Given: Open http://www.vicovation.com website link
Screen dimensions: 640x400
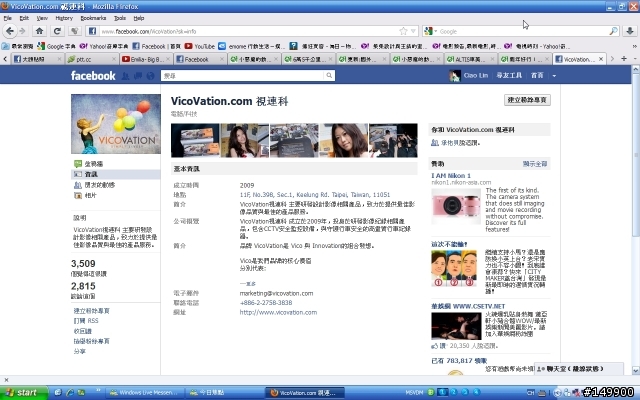Looking at the screenshot, I should click(278, 312).
